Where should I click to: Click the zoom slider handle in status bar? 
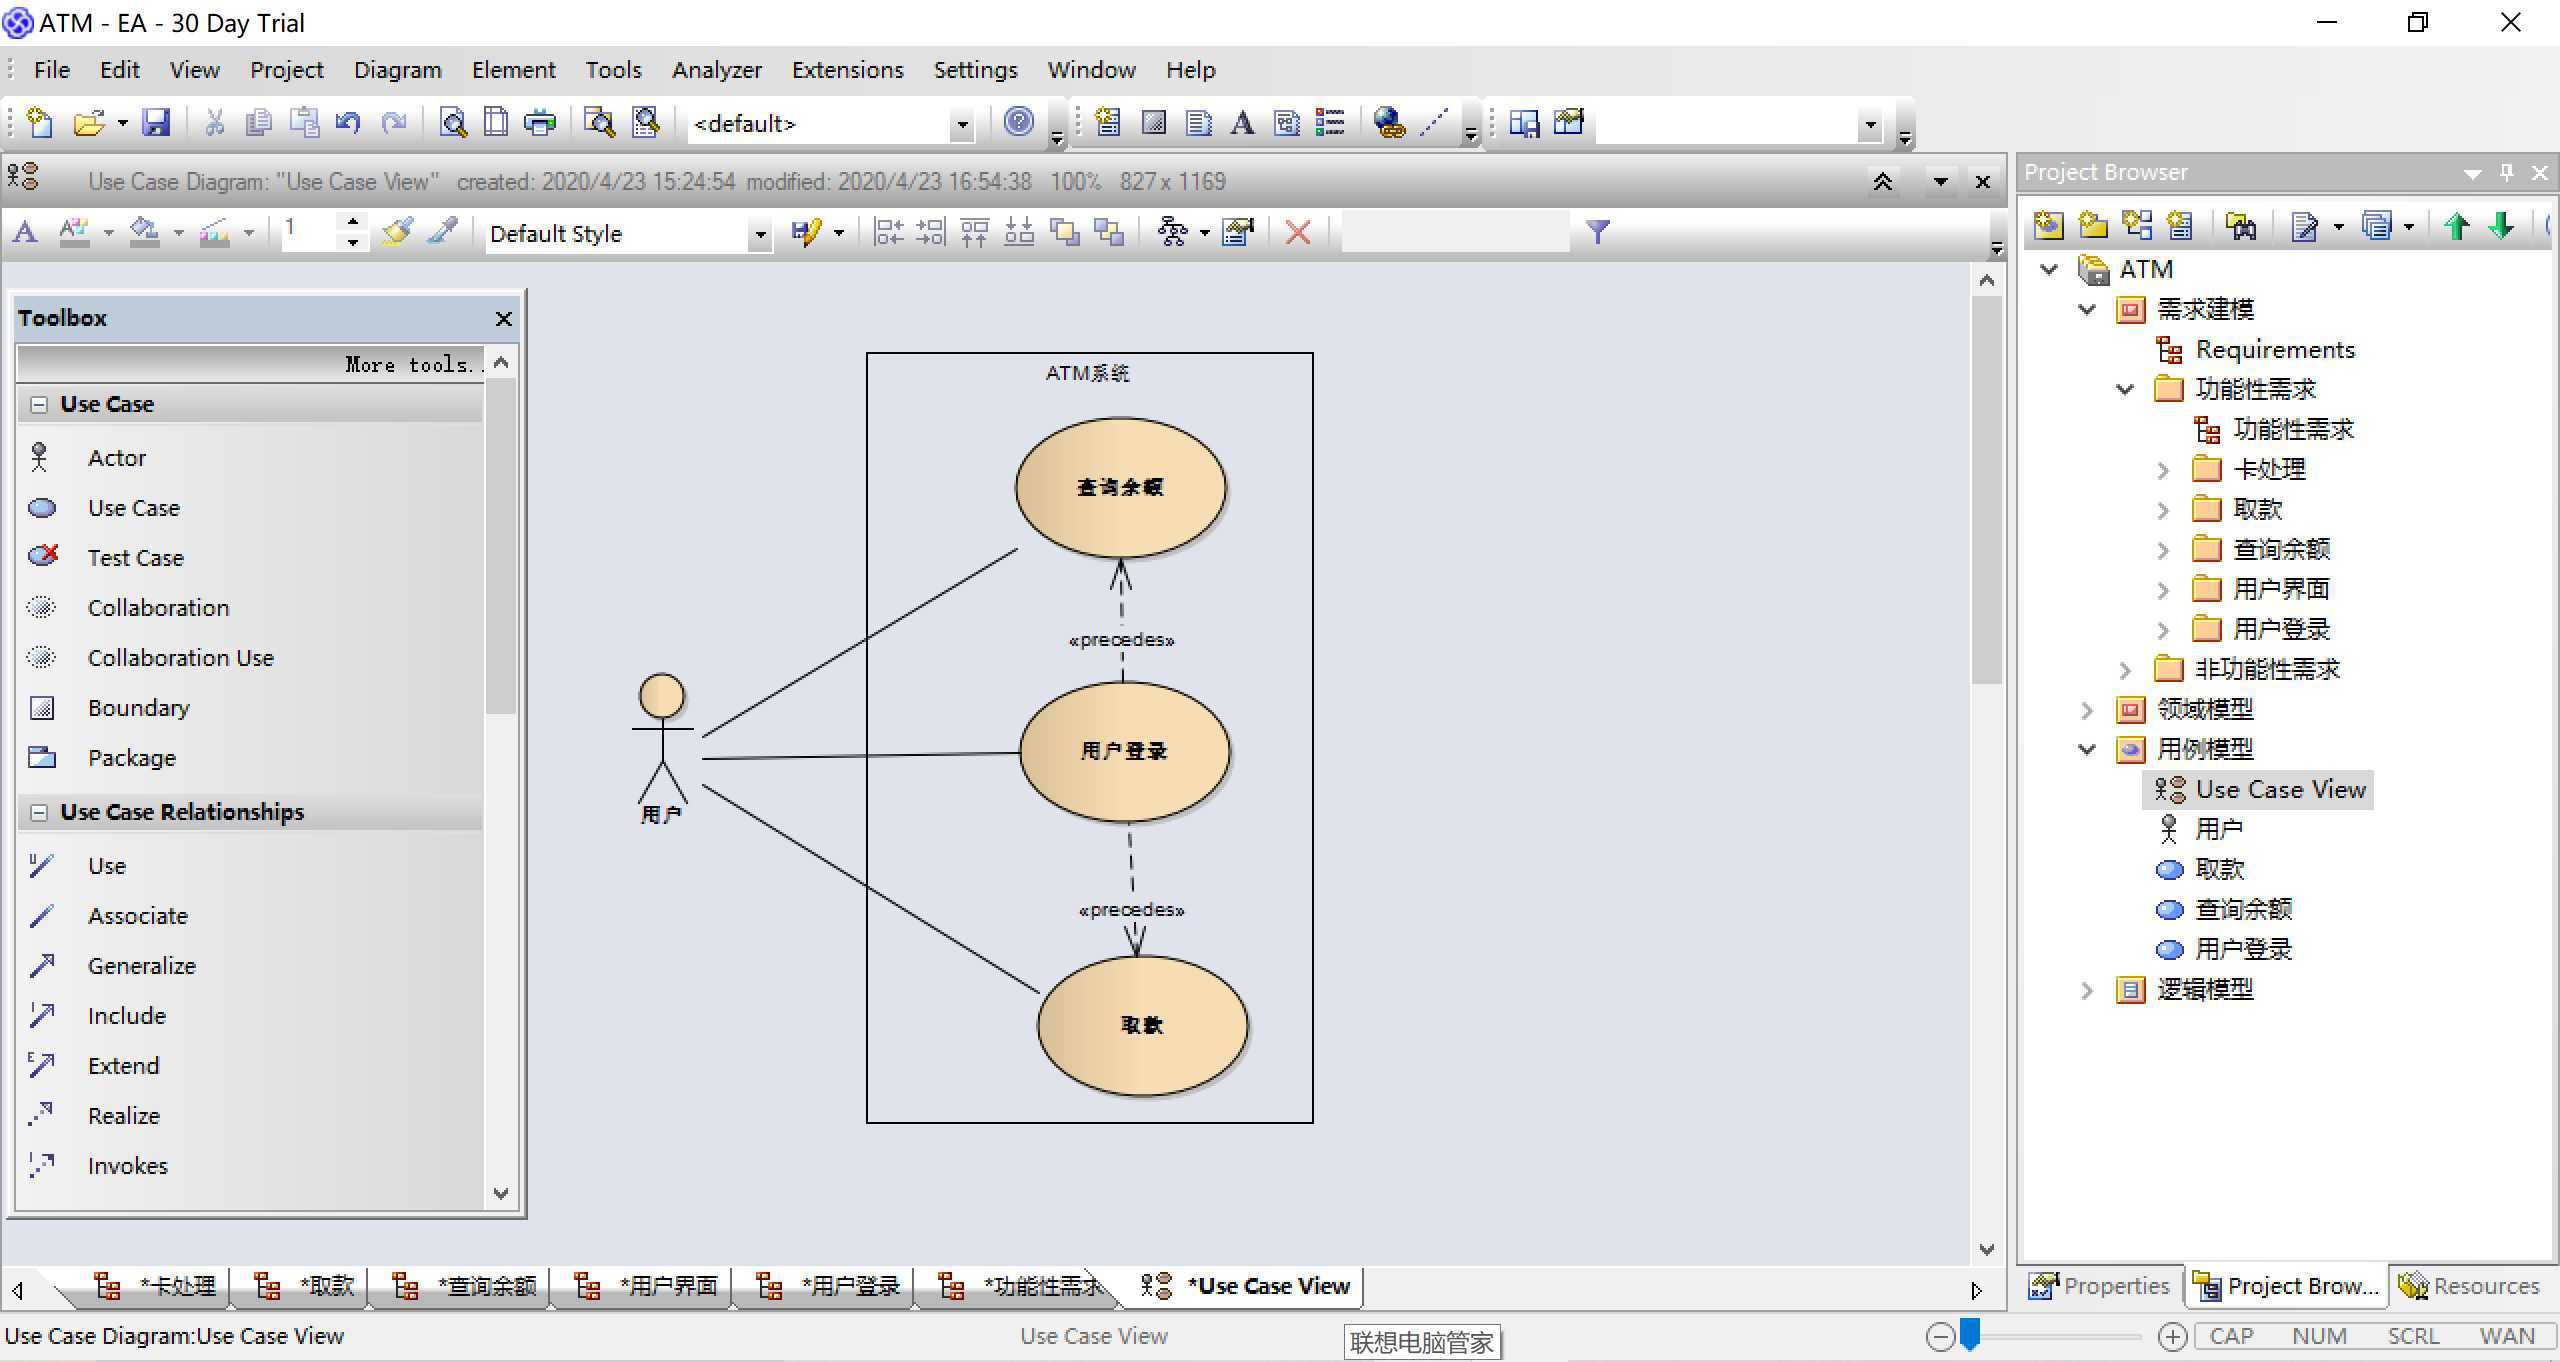(x=1970, y=1335)
